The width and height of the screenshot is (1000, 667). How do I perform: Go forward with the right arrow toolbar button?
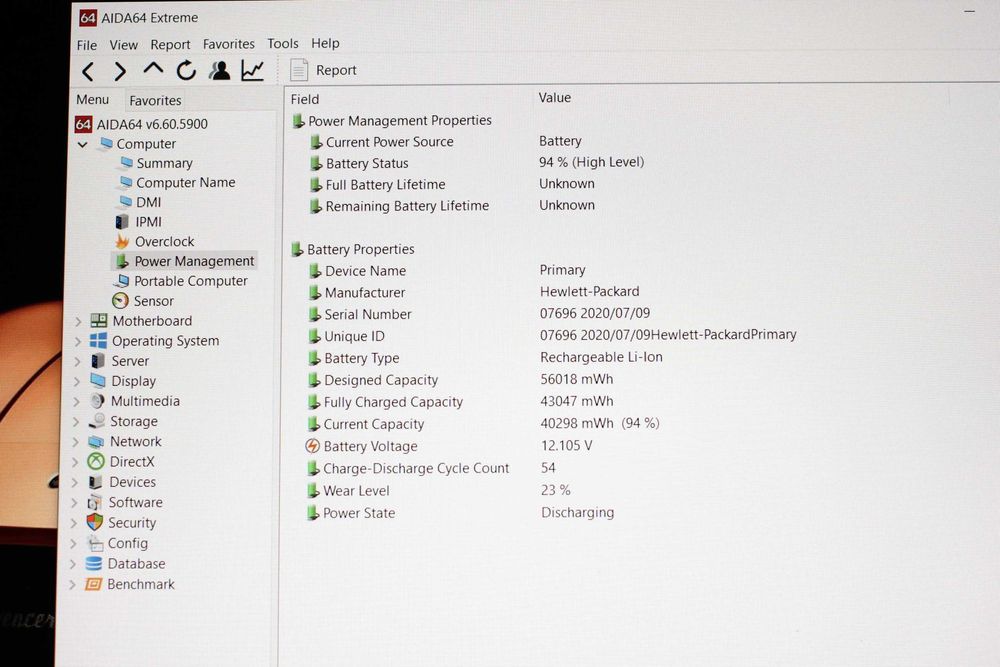tap(120, 71)
